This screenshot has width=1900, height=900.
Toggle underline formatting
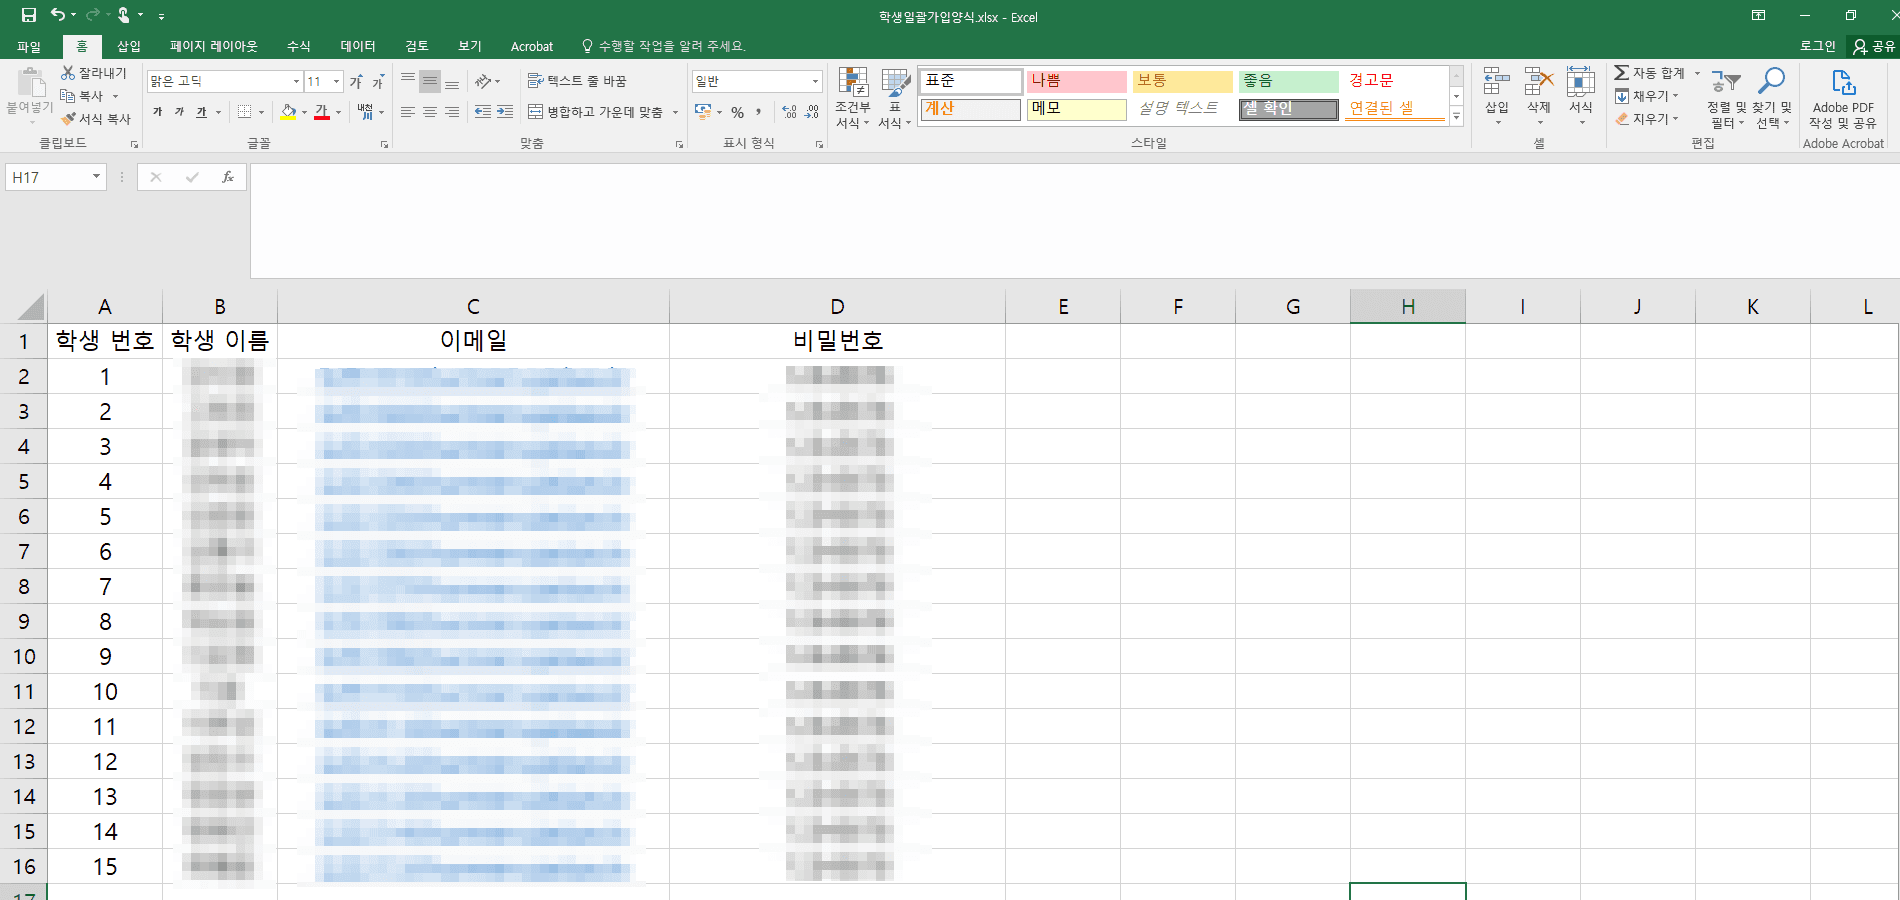point(201,112)
